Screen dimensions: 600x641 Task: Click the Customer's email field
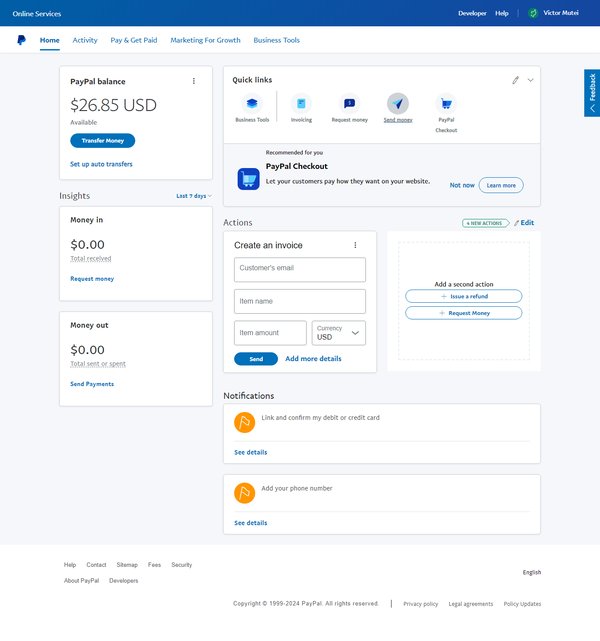300,269
